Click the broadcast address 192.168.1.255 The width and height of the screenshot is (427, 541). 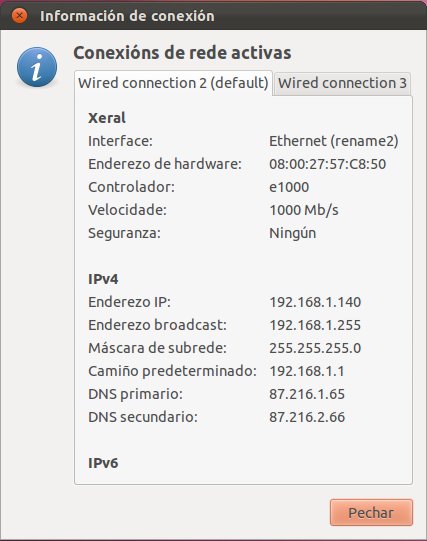(x=315, y=325)
